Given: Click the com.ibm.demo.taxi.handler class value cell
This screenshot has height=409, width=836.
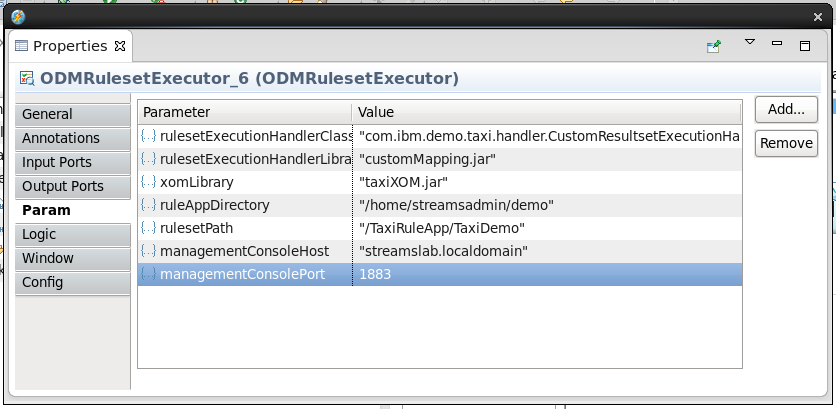Looking at the screenshot, I should point(547,136).
